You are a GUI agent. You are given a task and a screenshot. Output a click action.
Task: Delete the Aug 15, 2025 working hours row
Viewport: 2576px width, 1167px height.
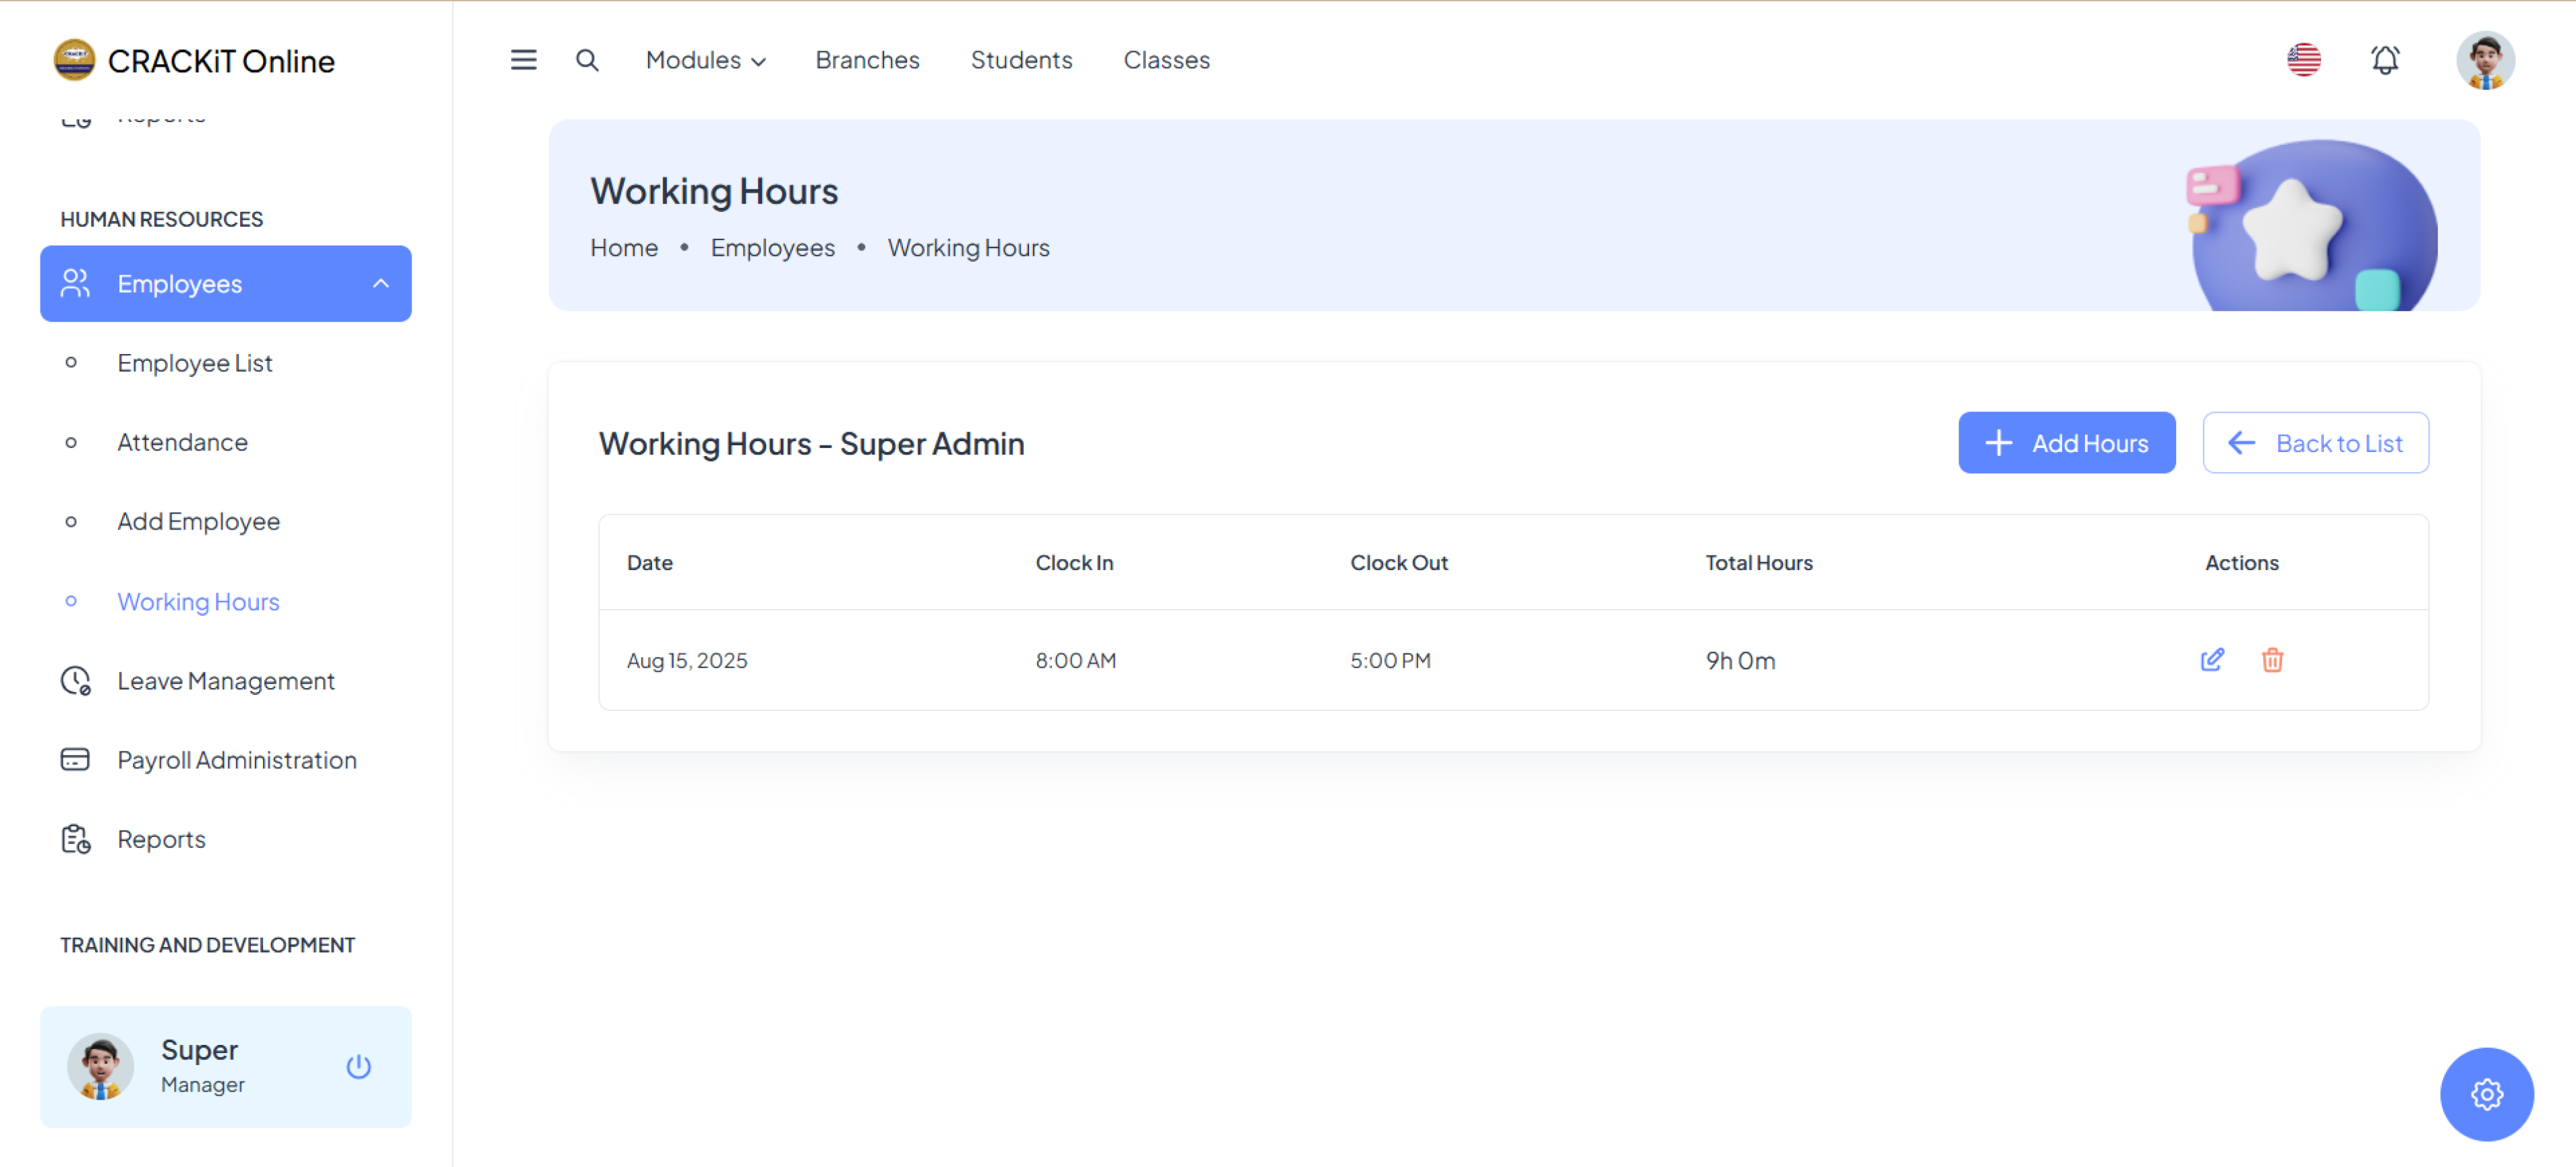point(2271,660)
